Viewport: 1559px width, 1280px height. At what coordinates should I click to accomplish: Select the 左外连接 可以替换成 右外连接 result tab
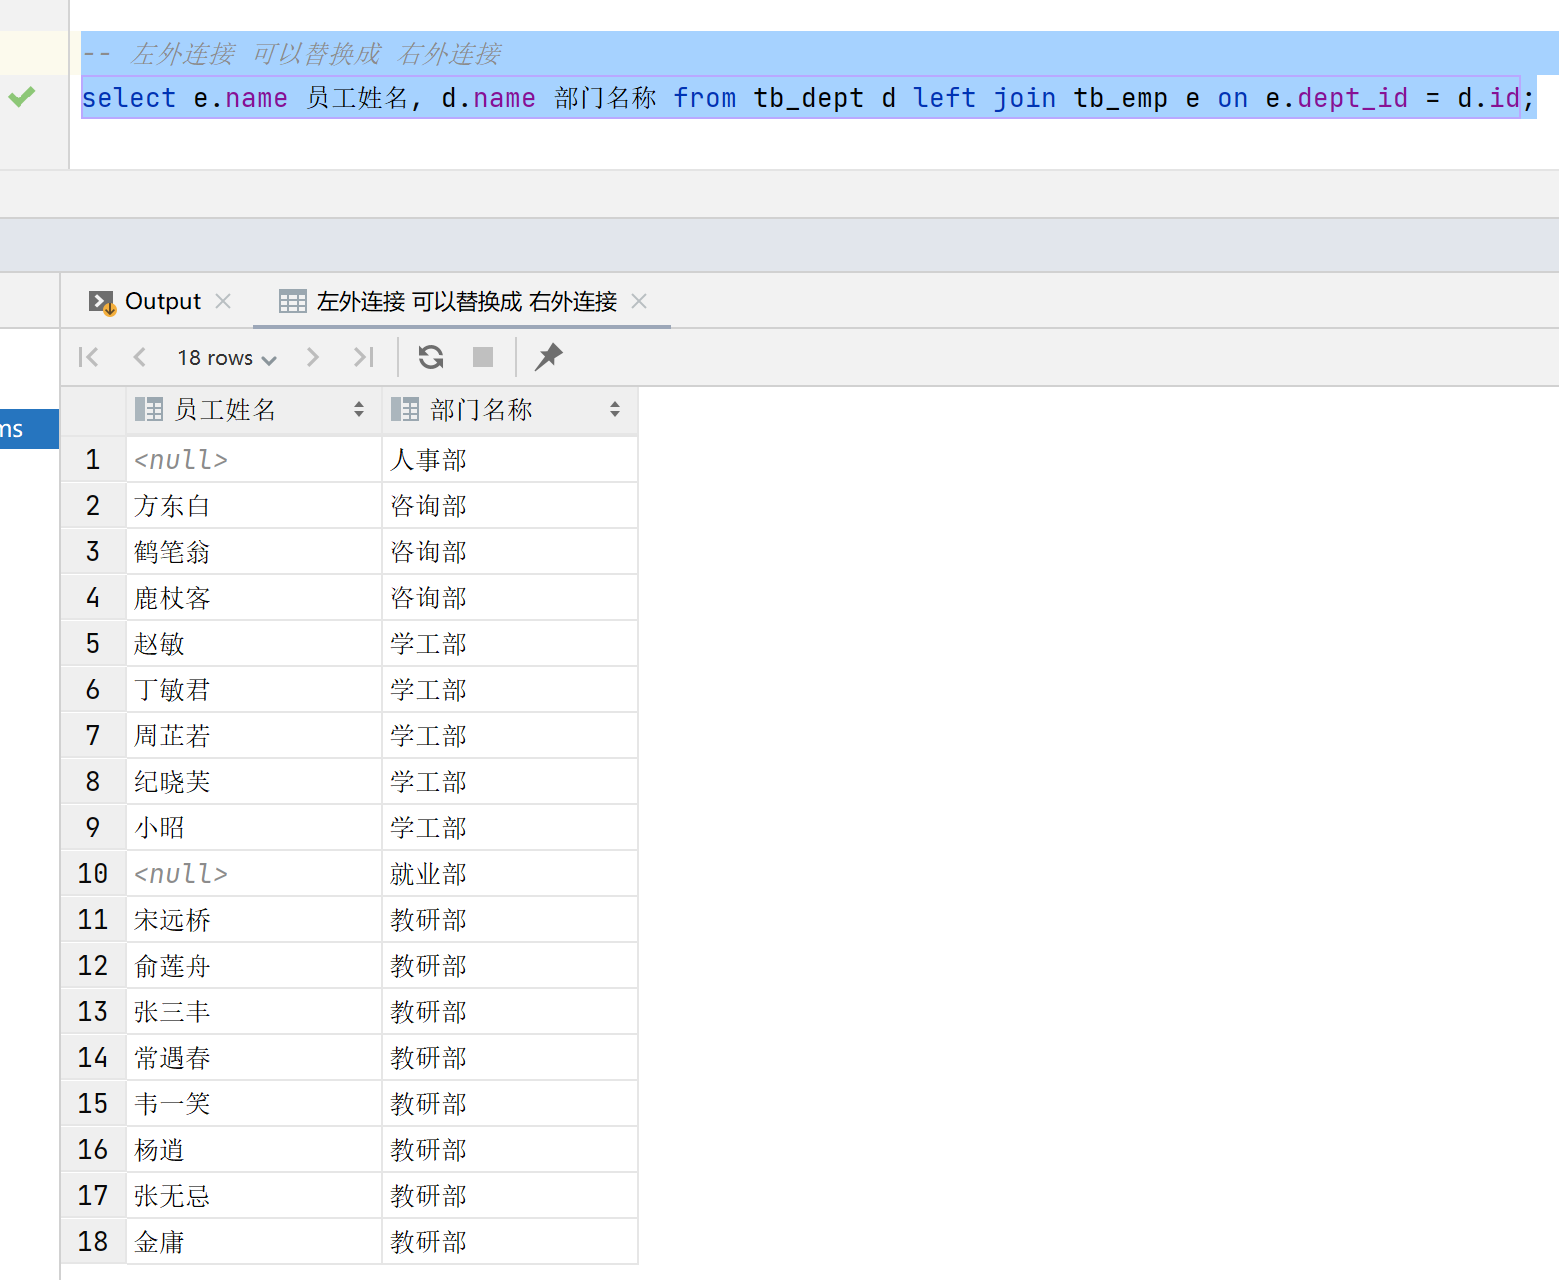pyautogui.click(x=467, y=301)
